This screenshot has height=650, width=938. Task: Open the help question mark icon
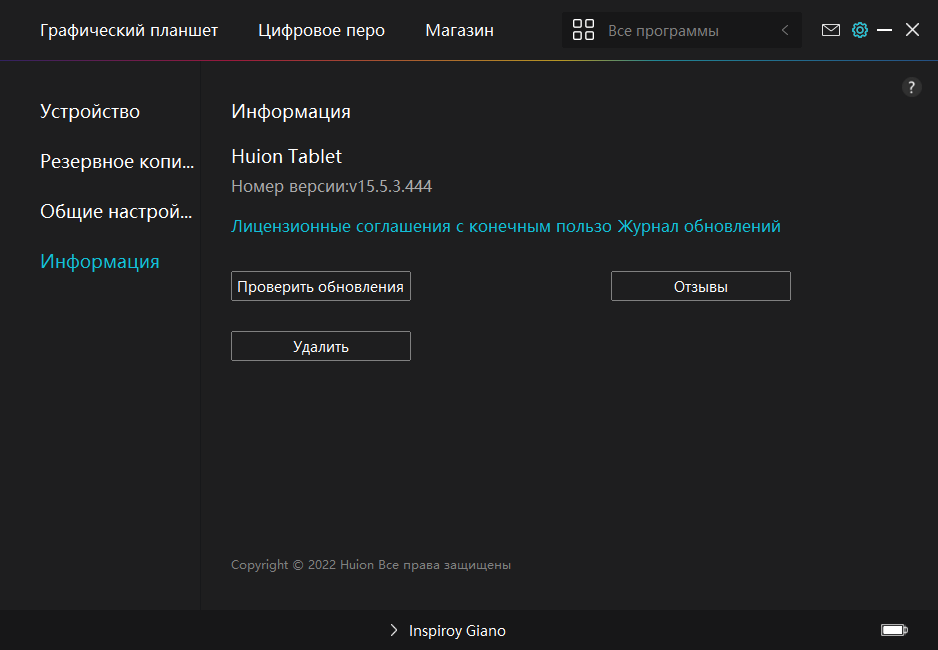911,87
